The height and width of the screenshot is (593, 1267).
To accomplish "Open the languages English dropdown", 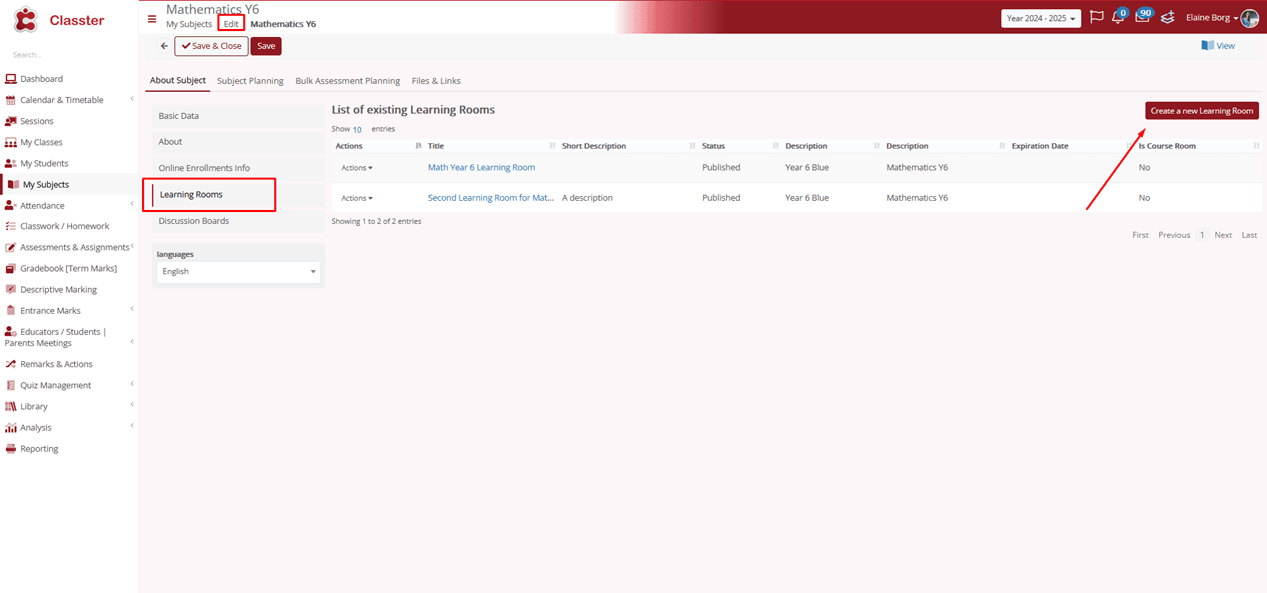I will tap(239, 271).
